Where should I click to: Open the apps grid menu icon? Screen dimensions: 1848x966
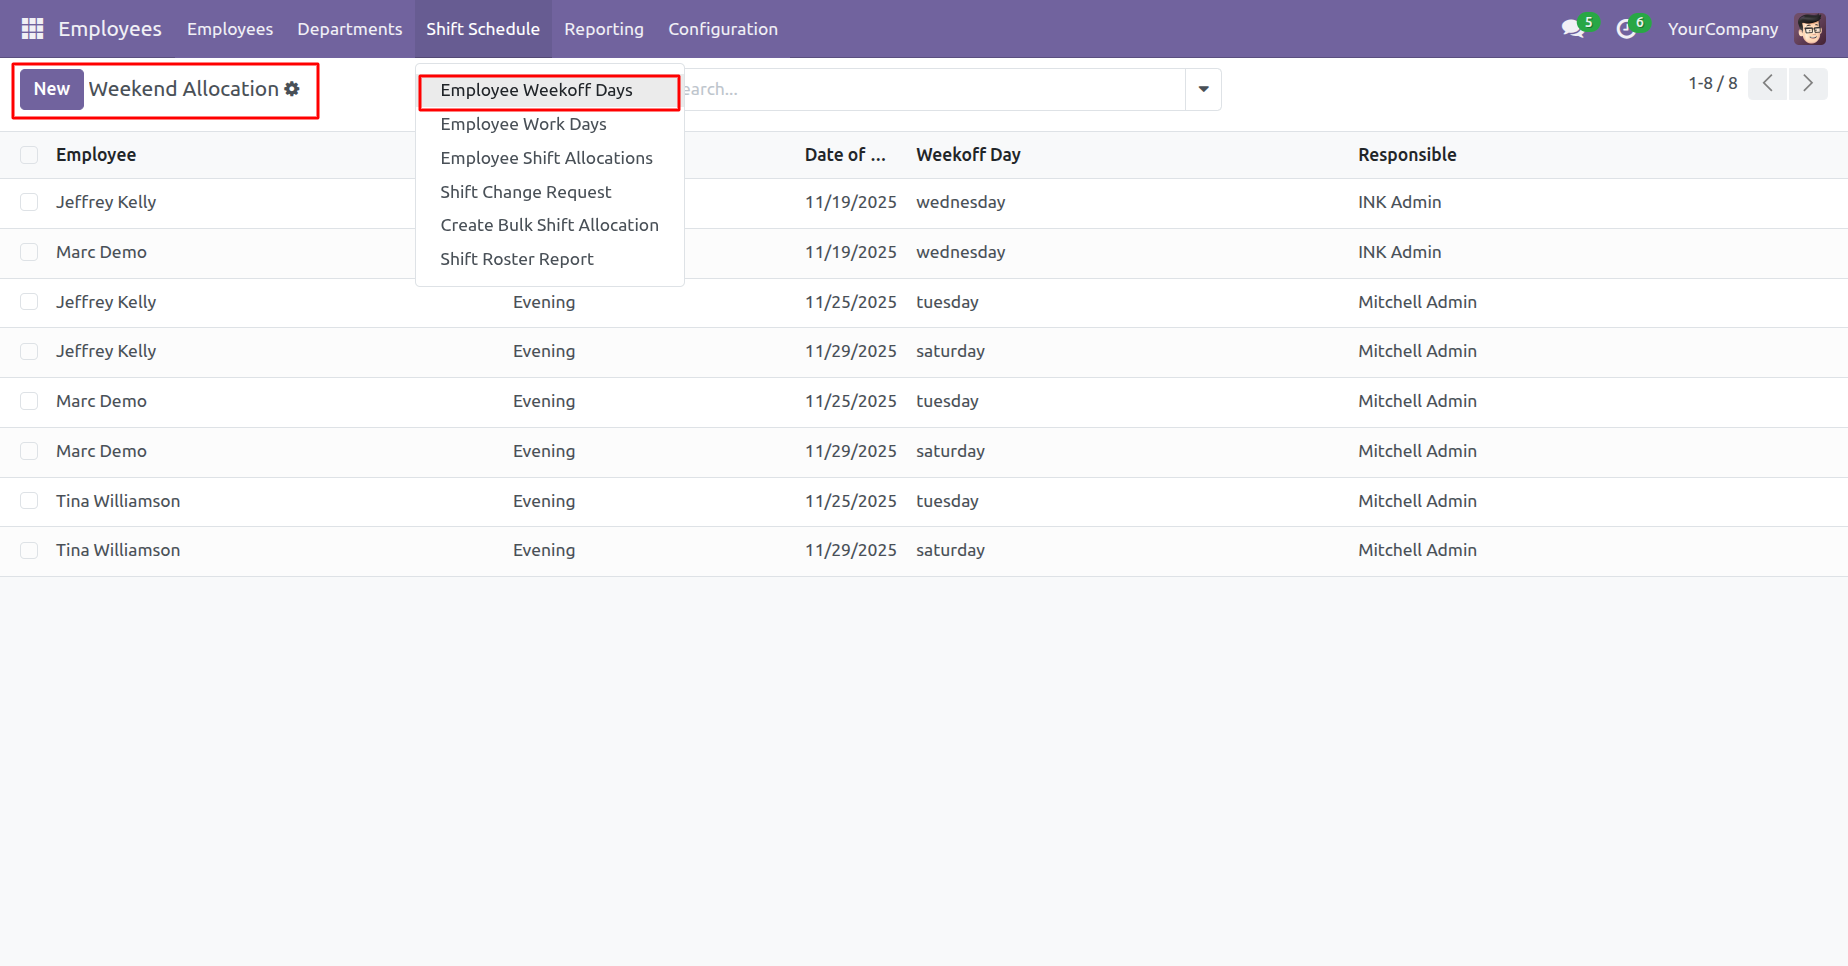tap(32, 29)
